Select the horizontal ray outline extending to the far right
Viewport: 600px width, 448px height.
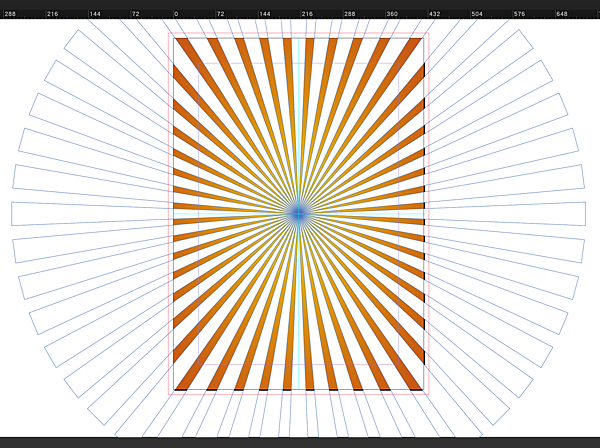point(505,214)
